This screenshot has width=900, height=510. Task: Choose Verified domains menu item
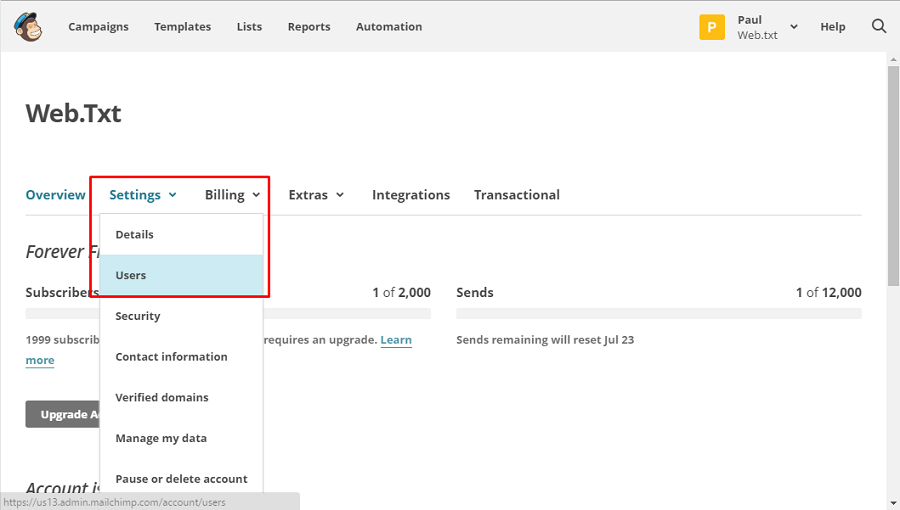pos(181,398)
